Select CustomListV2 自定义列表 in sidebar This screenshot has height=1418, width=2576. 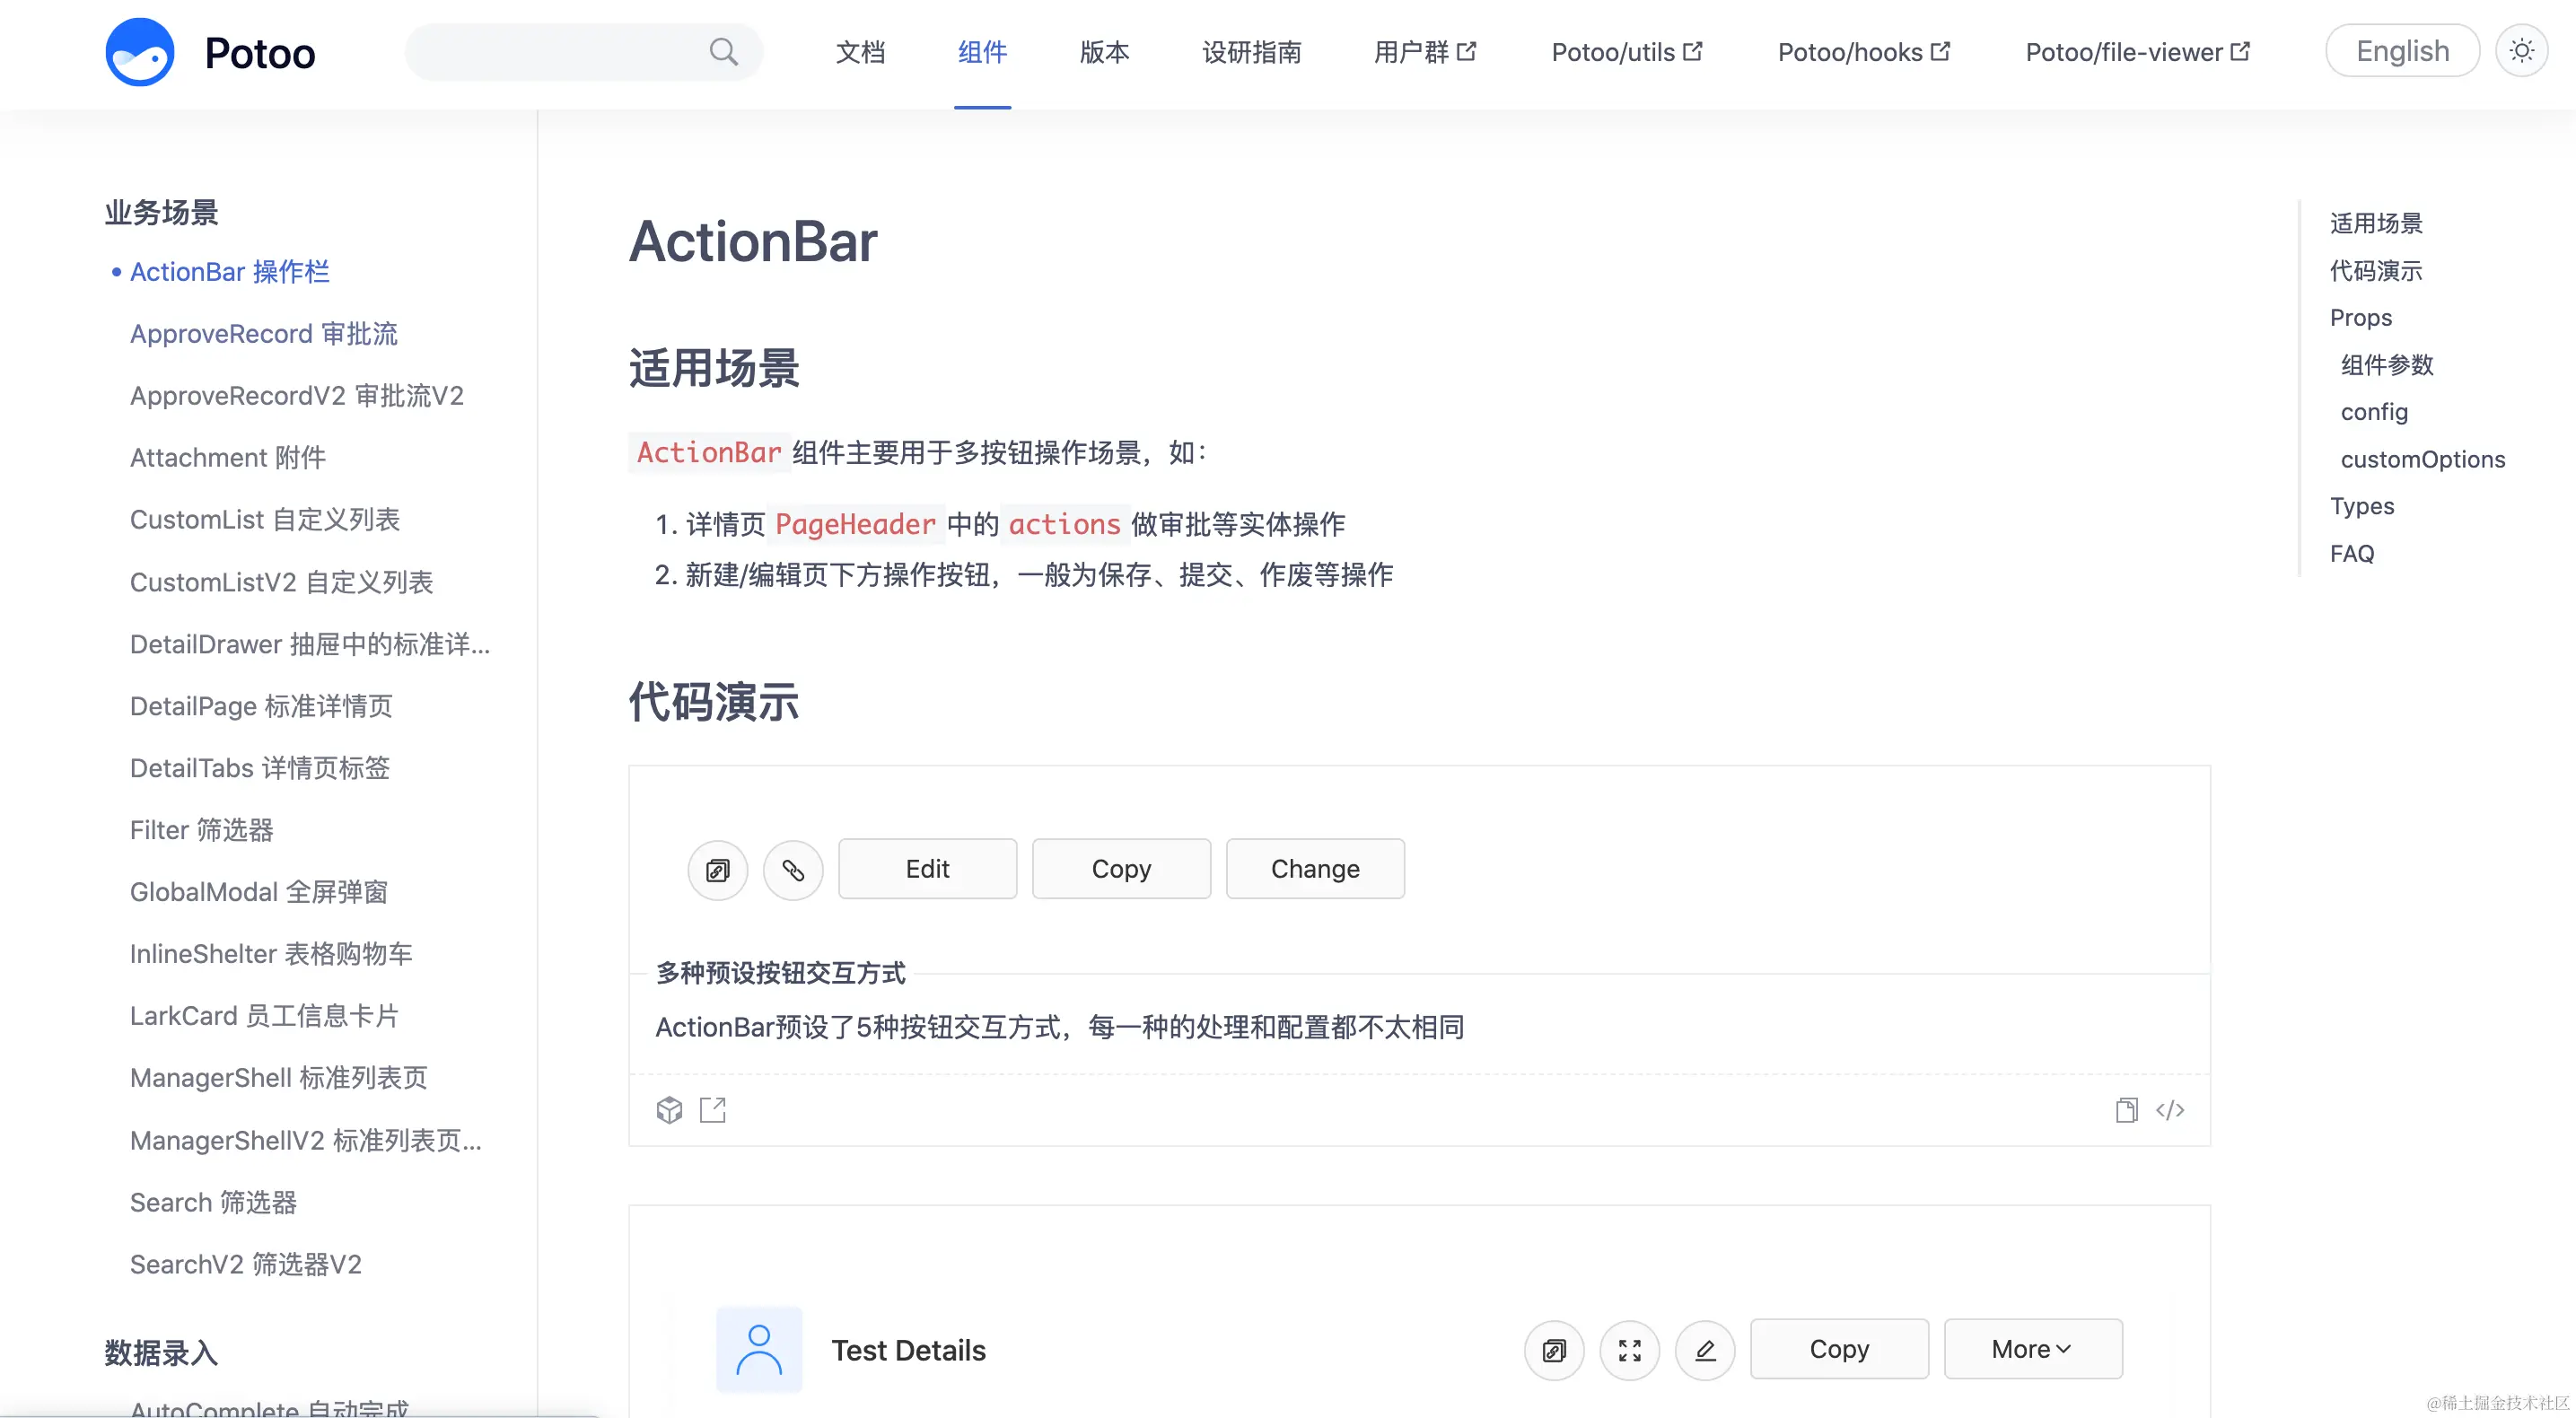pyautogui.click(x=281, y=582)
